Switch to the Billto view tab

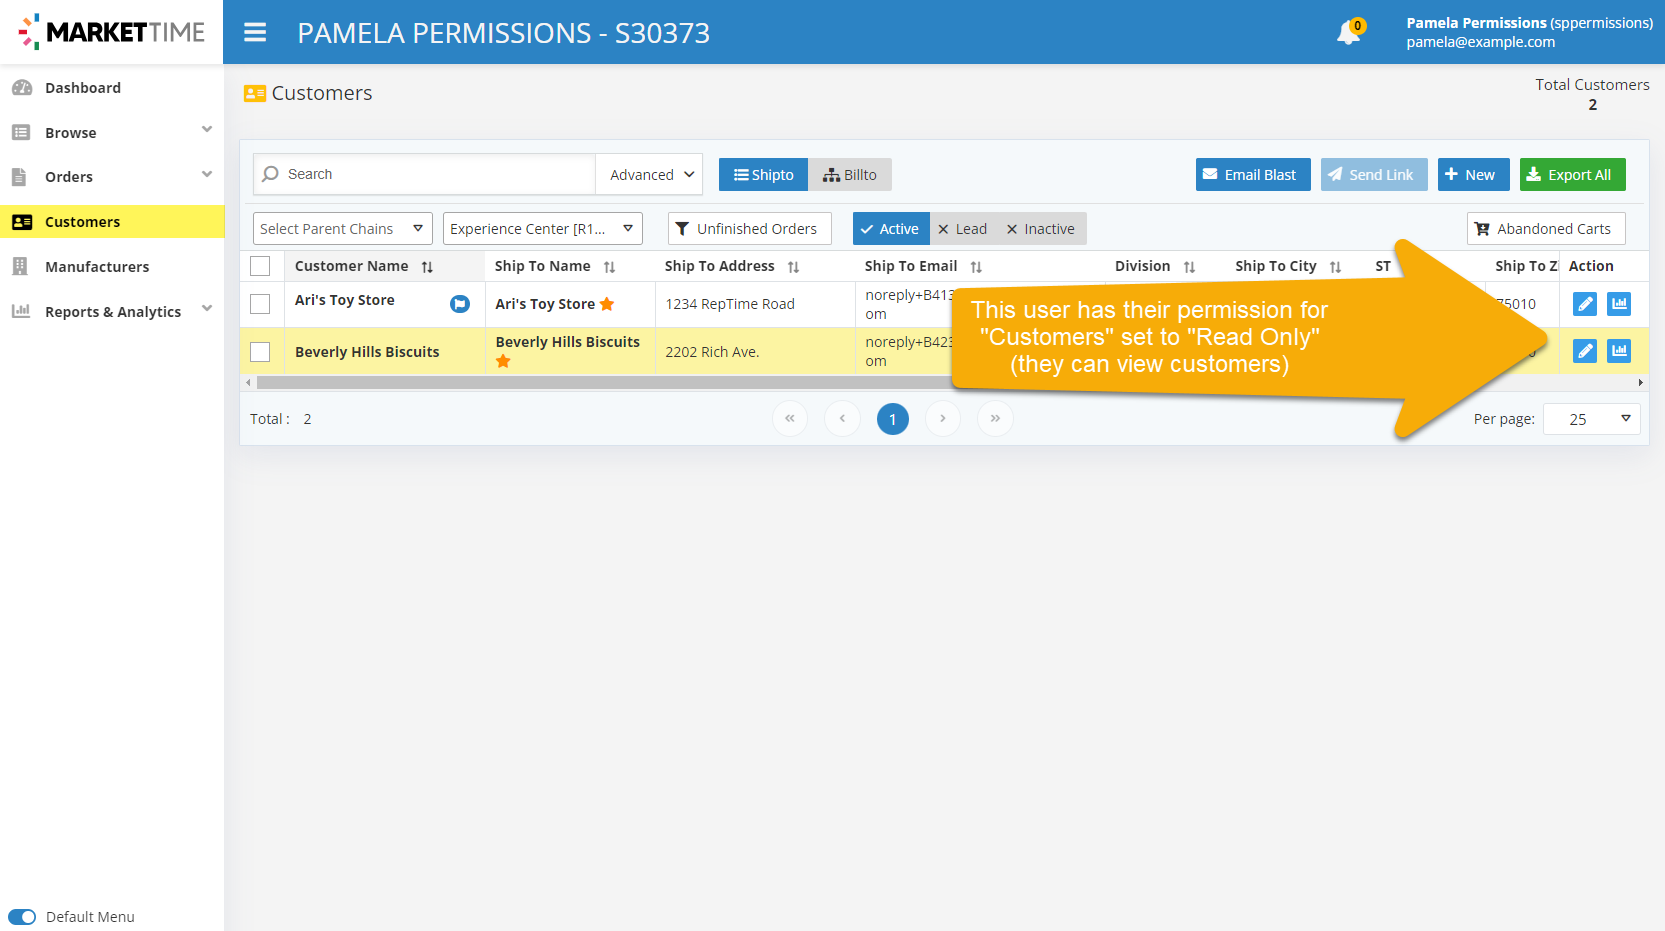[850, 175]
